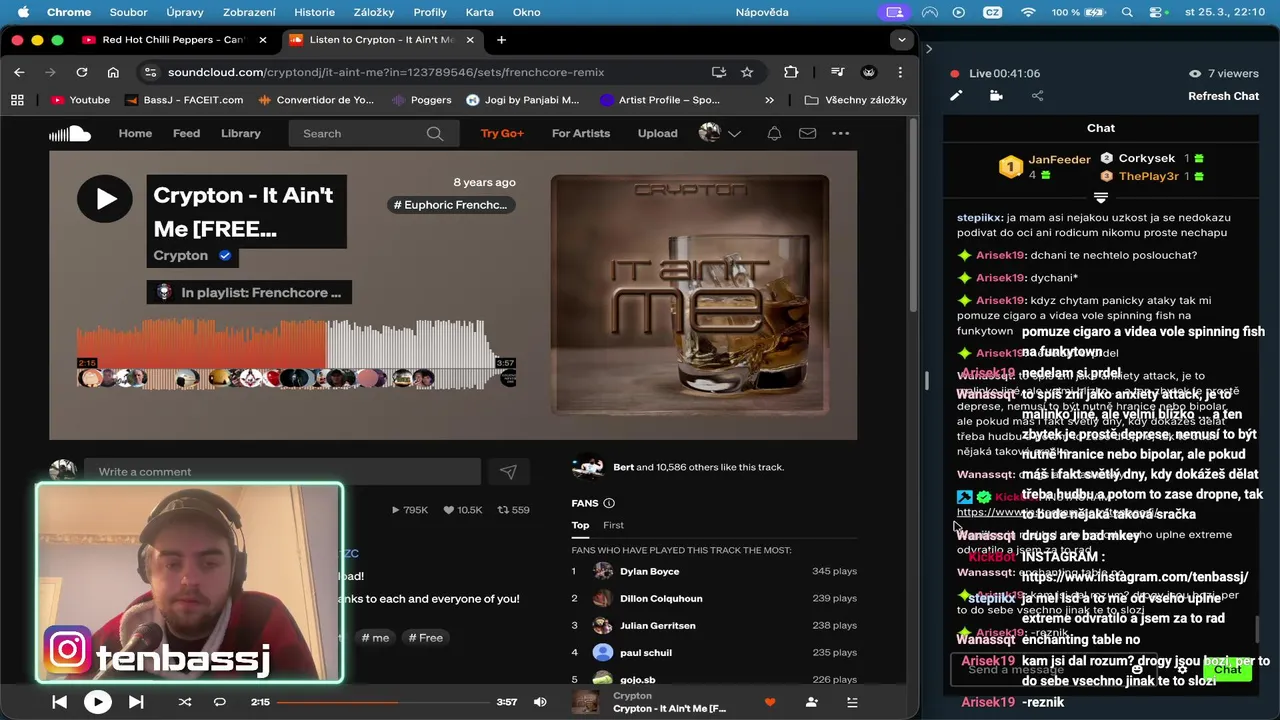Click the Wi-Fi icon in macOS menu bar

pyautogui.click(x=1028, y=12)
